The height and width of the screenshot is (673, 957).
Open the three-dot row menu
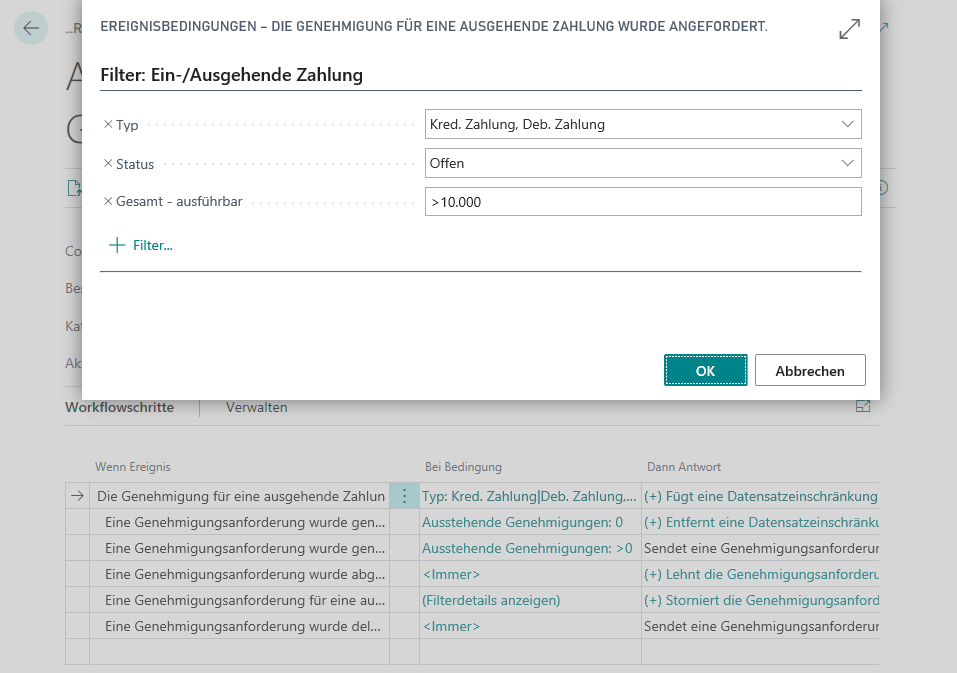click(x=404, y=496)
